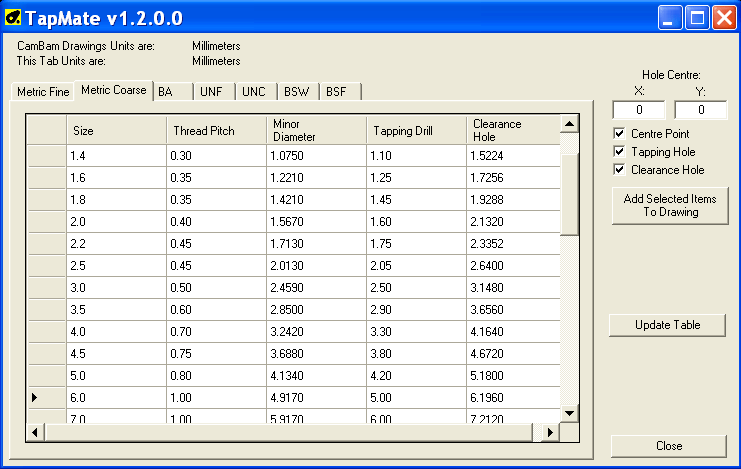
Task: Select row header for size 4.0
Action: point(46,331)
